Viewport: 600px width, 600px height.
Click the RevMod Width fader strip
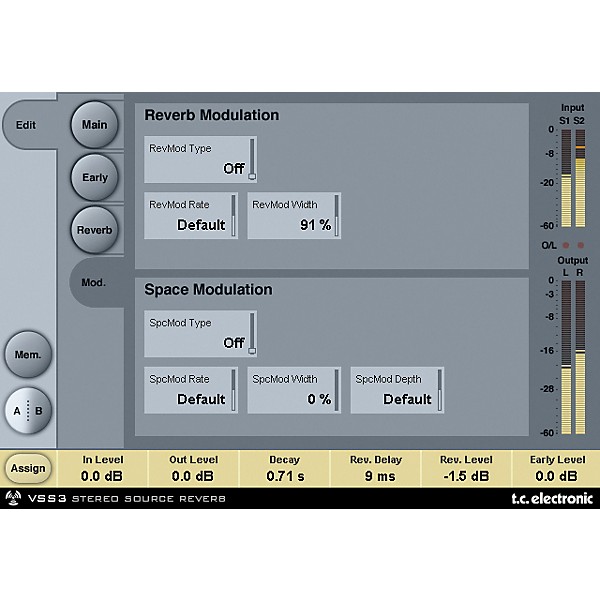[x=337, y=215]
